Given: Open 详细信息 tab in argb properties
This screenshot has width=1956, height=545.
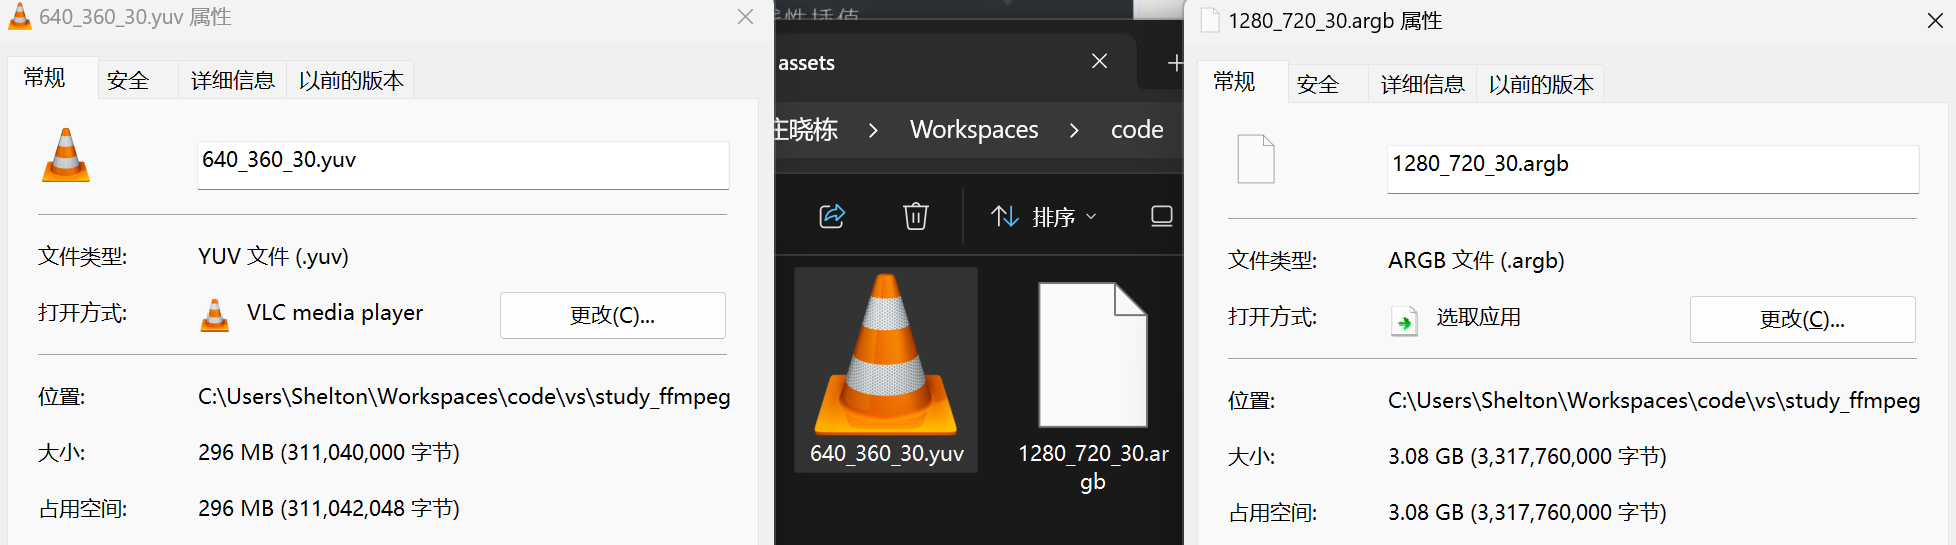Looking at the screenshot, I should click(x=1422, y=85).
